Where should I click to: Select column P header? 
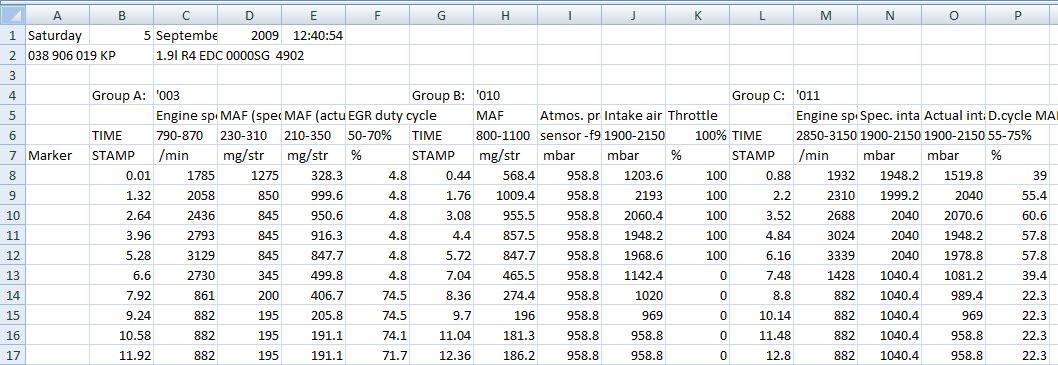[1018, 15]
